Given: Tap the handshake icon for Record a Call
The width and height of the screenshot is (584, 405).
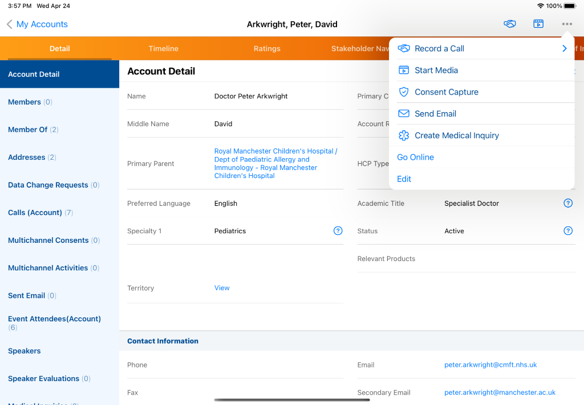Looking at the screenshot, I should [404, 48].
